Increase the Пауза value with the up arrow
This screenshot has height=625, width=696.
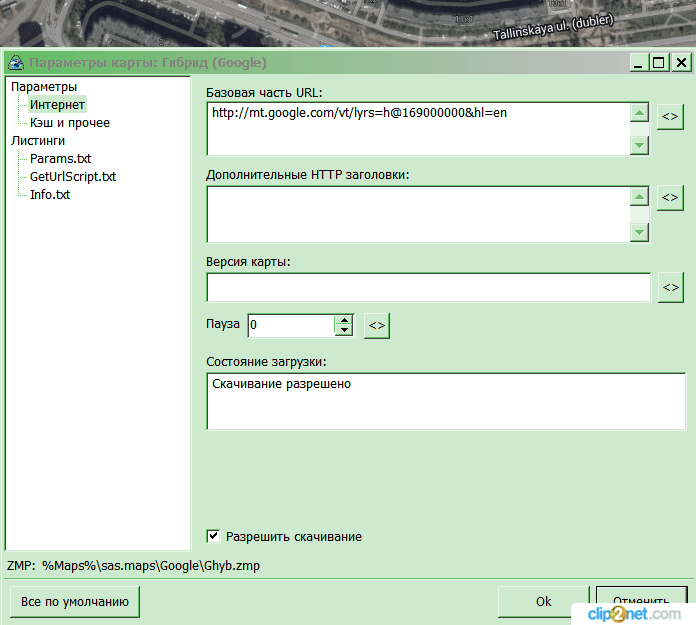point(344,320)
